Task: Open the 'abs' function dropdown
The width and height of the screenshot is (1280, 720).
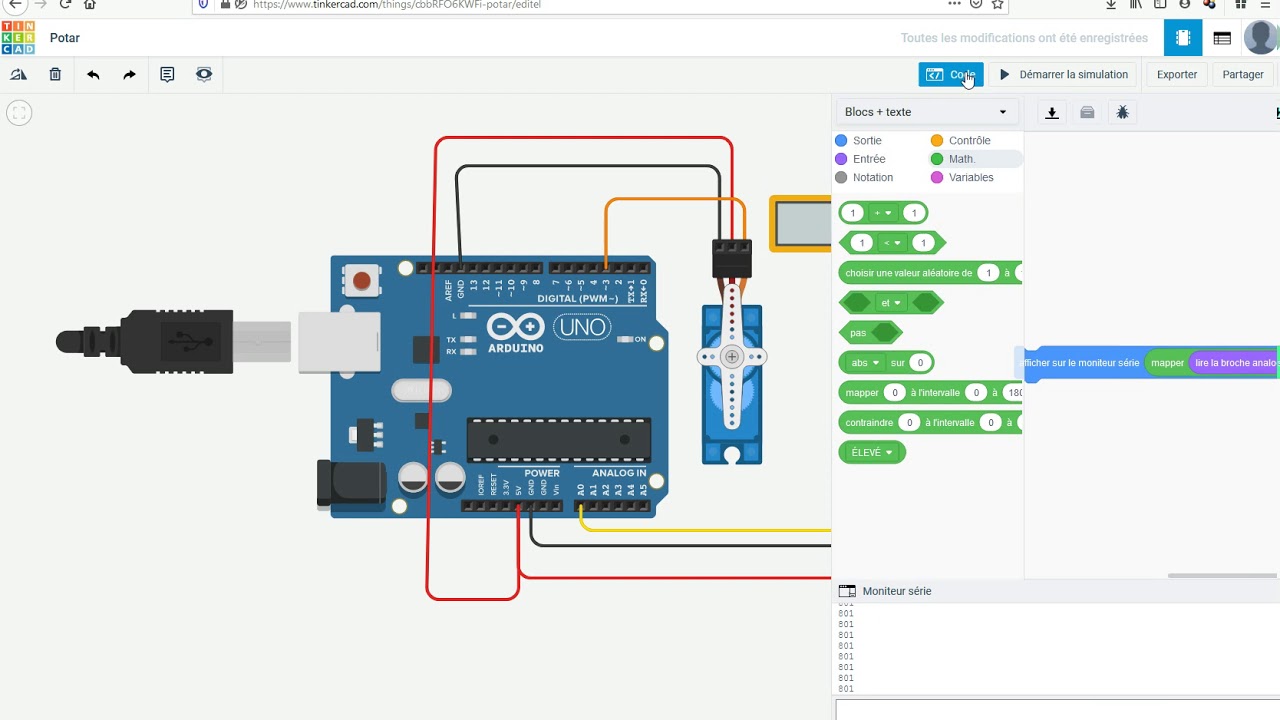Action: click(x=862, y=363)
